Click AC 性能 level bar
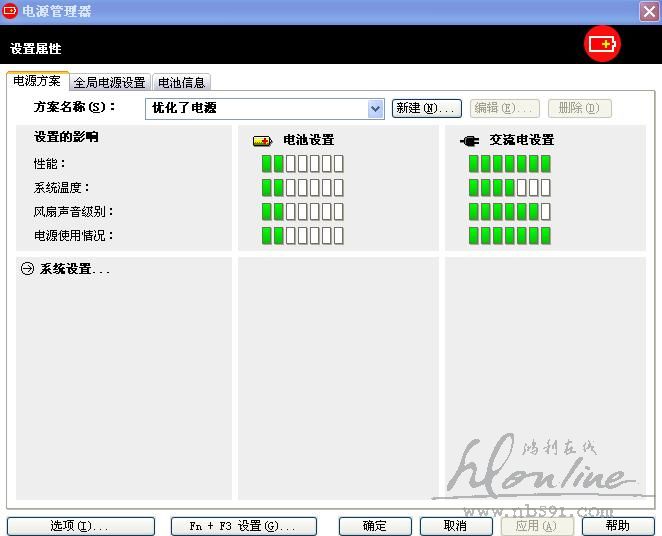This screenshot has width=662, height=536. [x=510, y=164]
